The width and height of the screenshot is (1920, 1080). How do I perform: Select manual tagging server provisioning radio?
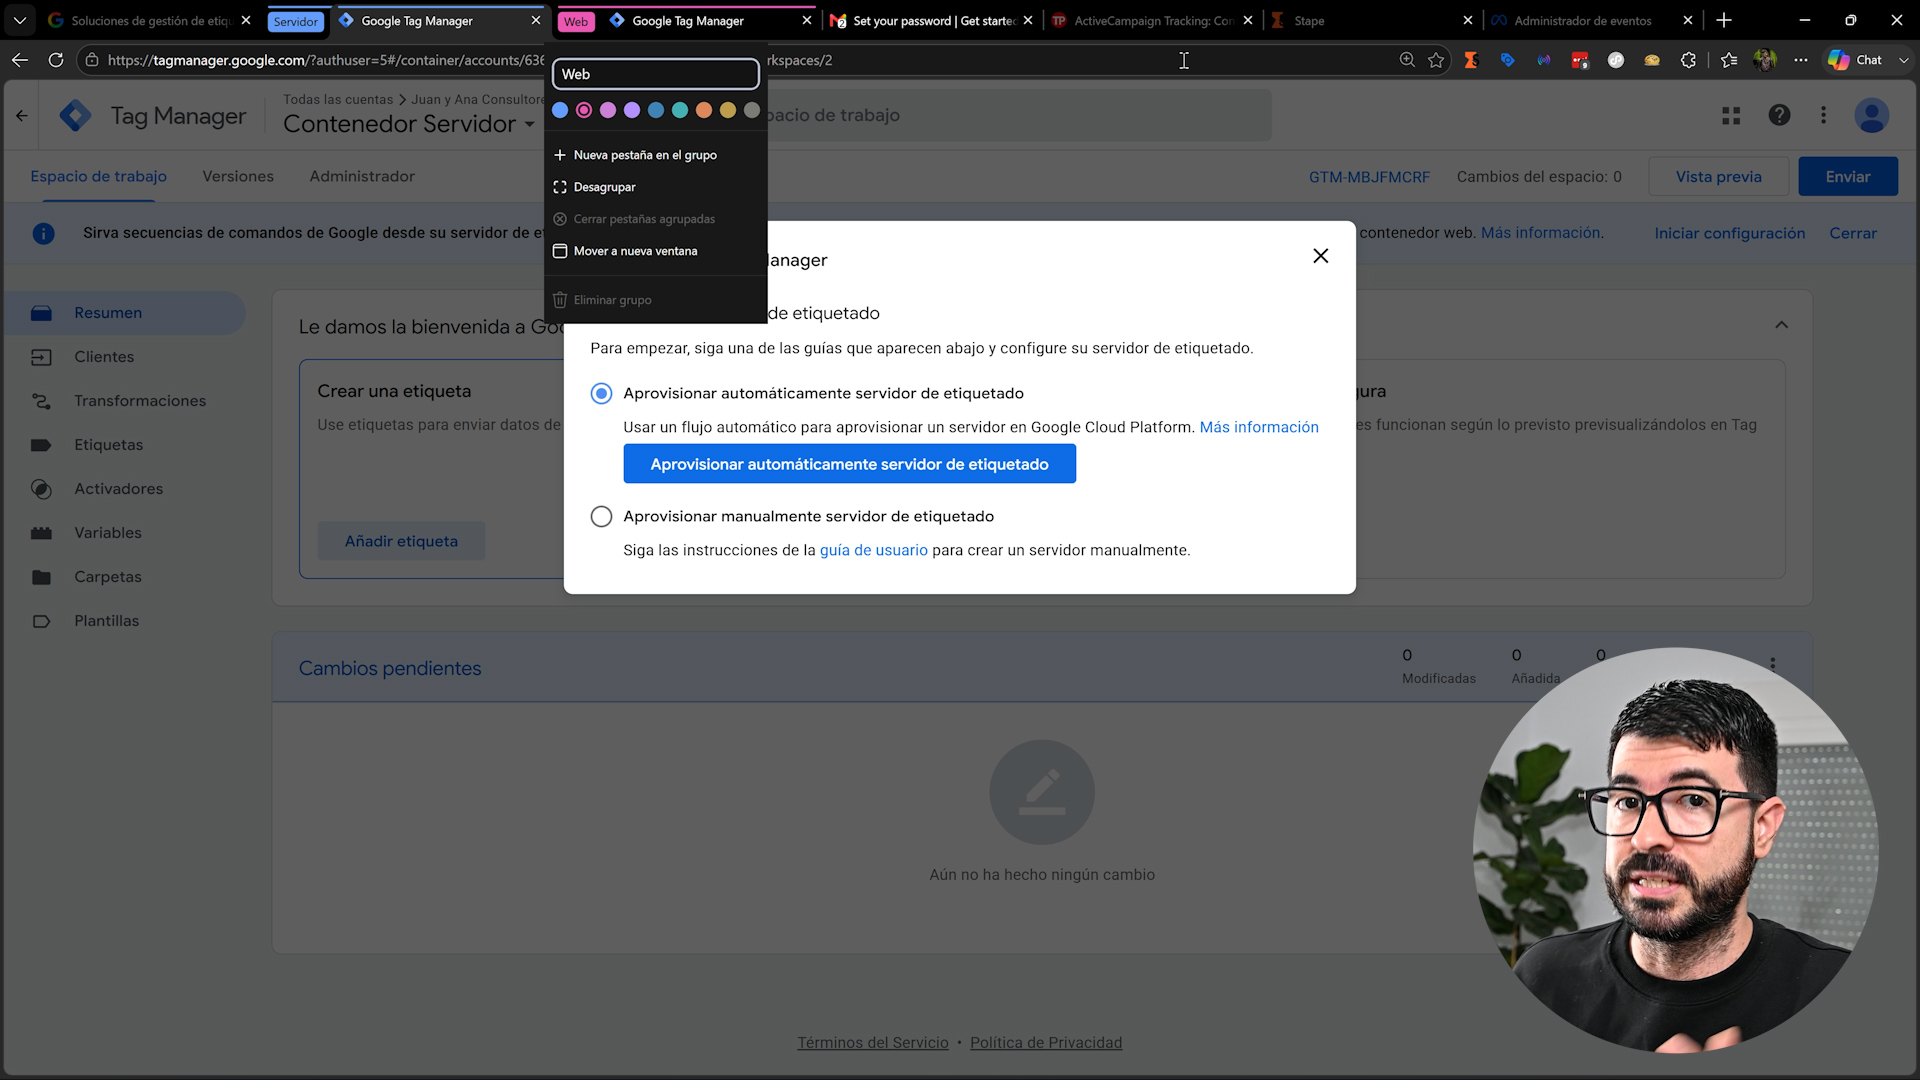pyautogui.click(x=601, y=516)
